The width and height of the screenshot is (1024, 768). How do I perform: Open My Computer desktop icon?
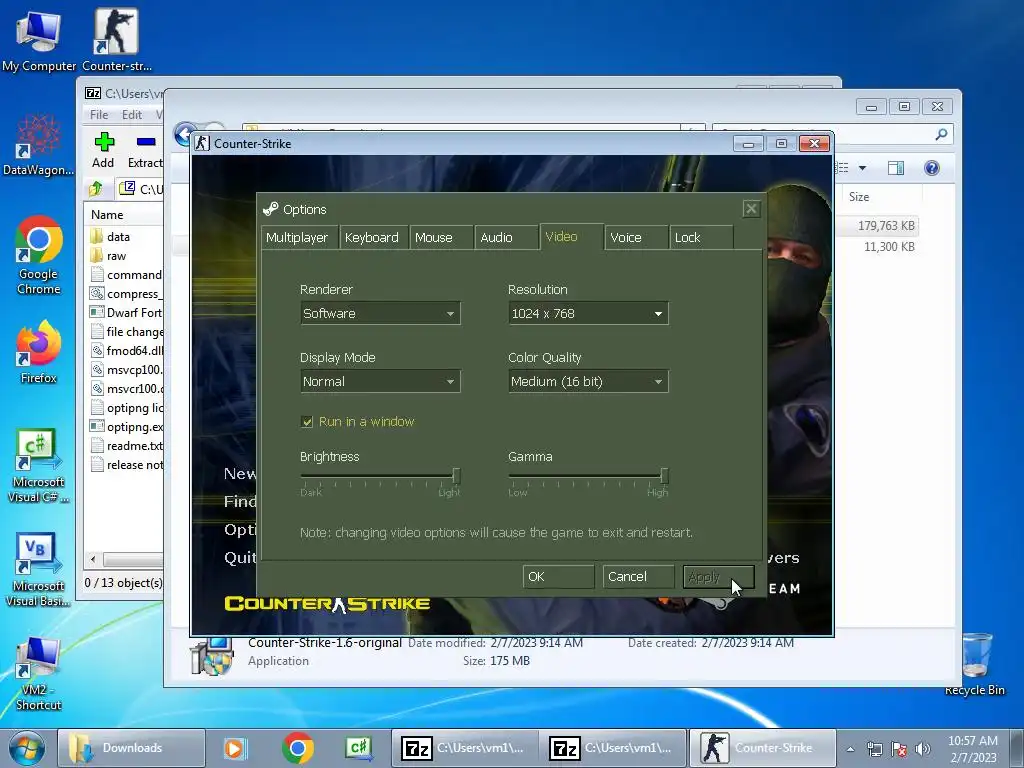click(x=39, y=40)
